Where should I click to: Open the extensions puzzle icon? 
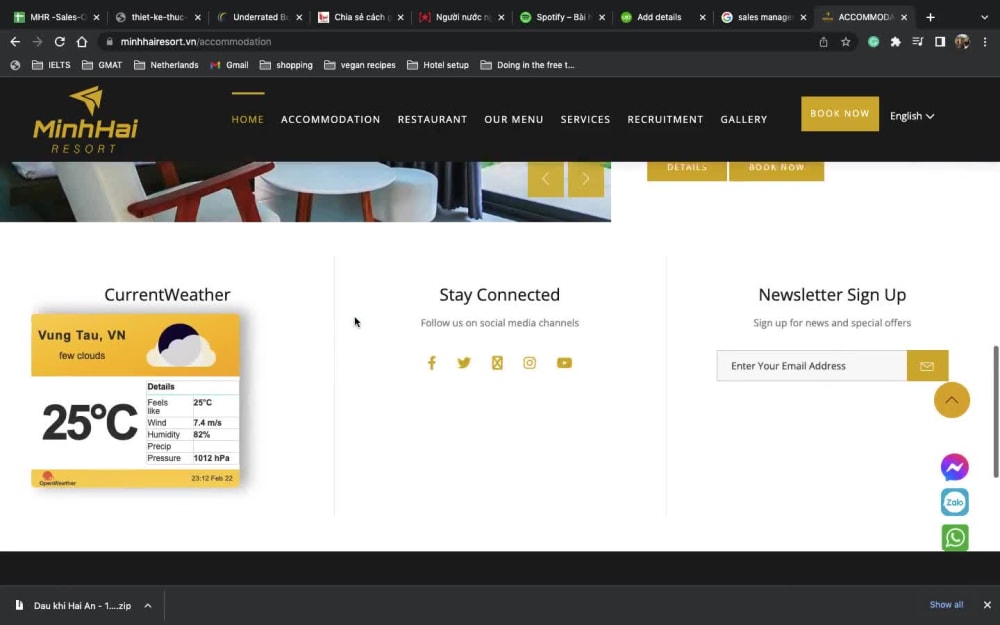pyautogui.click(x=895, y=41)
